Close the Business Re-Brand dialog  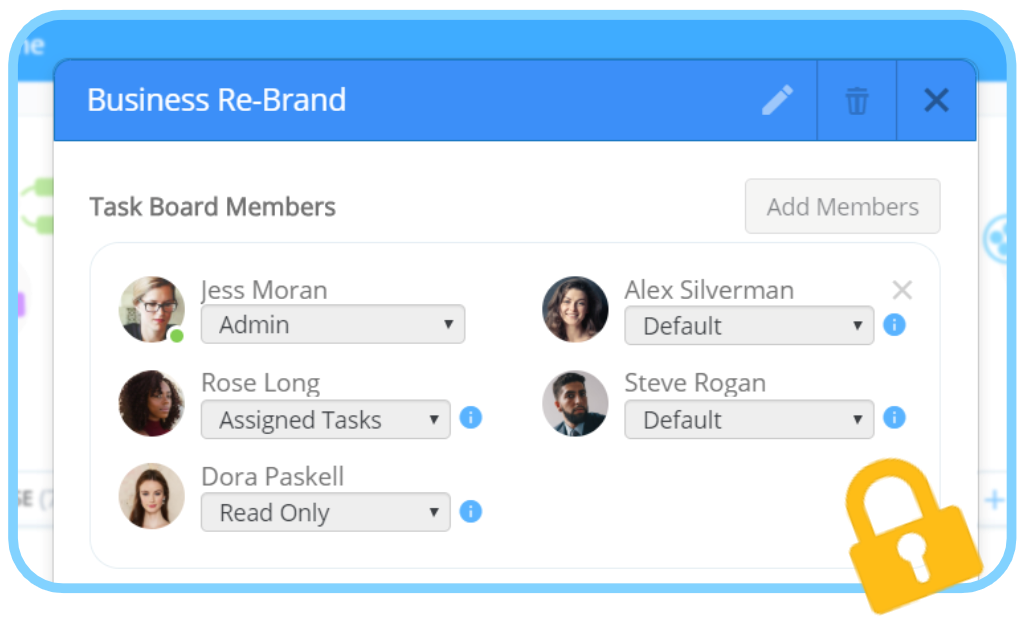pyautogui.click(x=936, y=100)
